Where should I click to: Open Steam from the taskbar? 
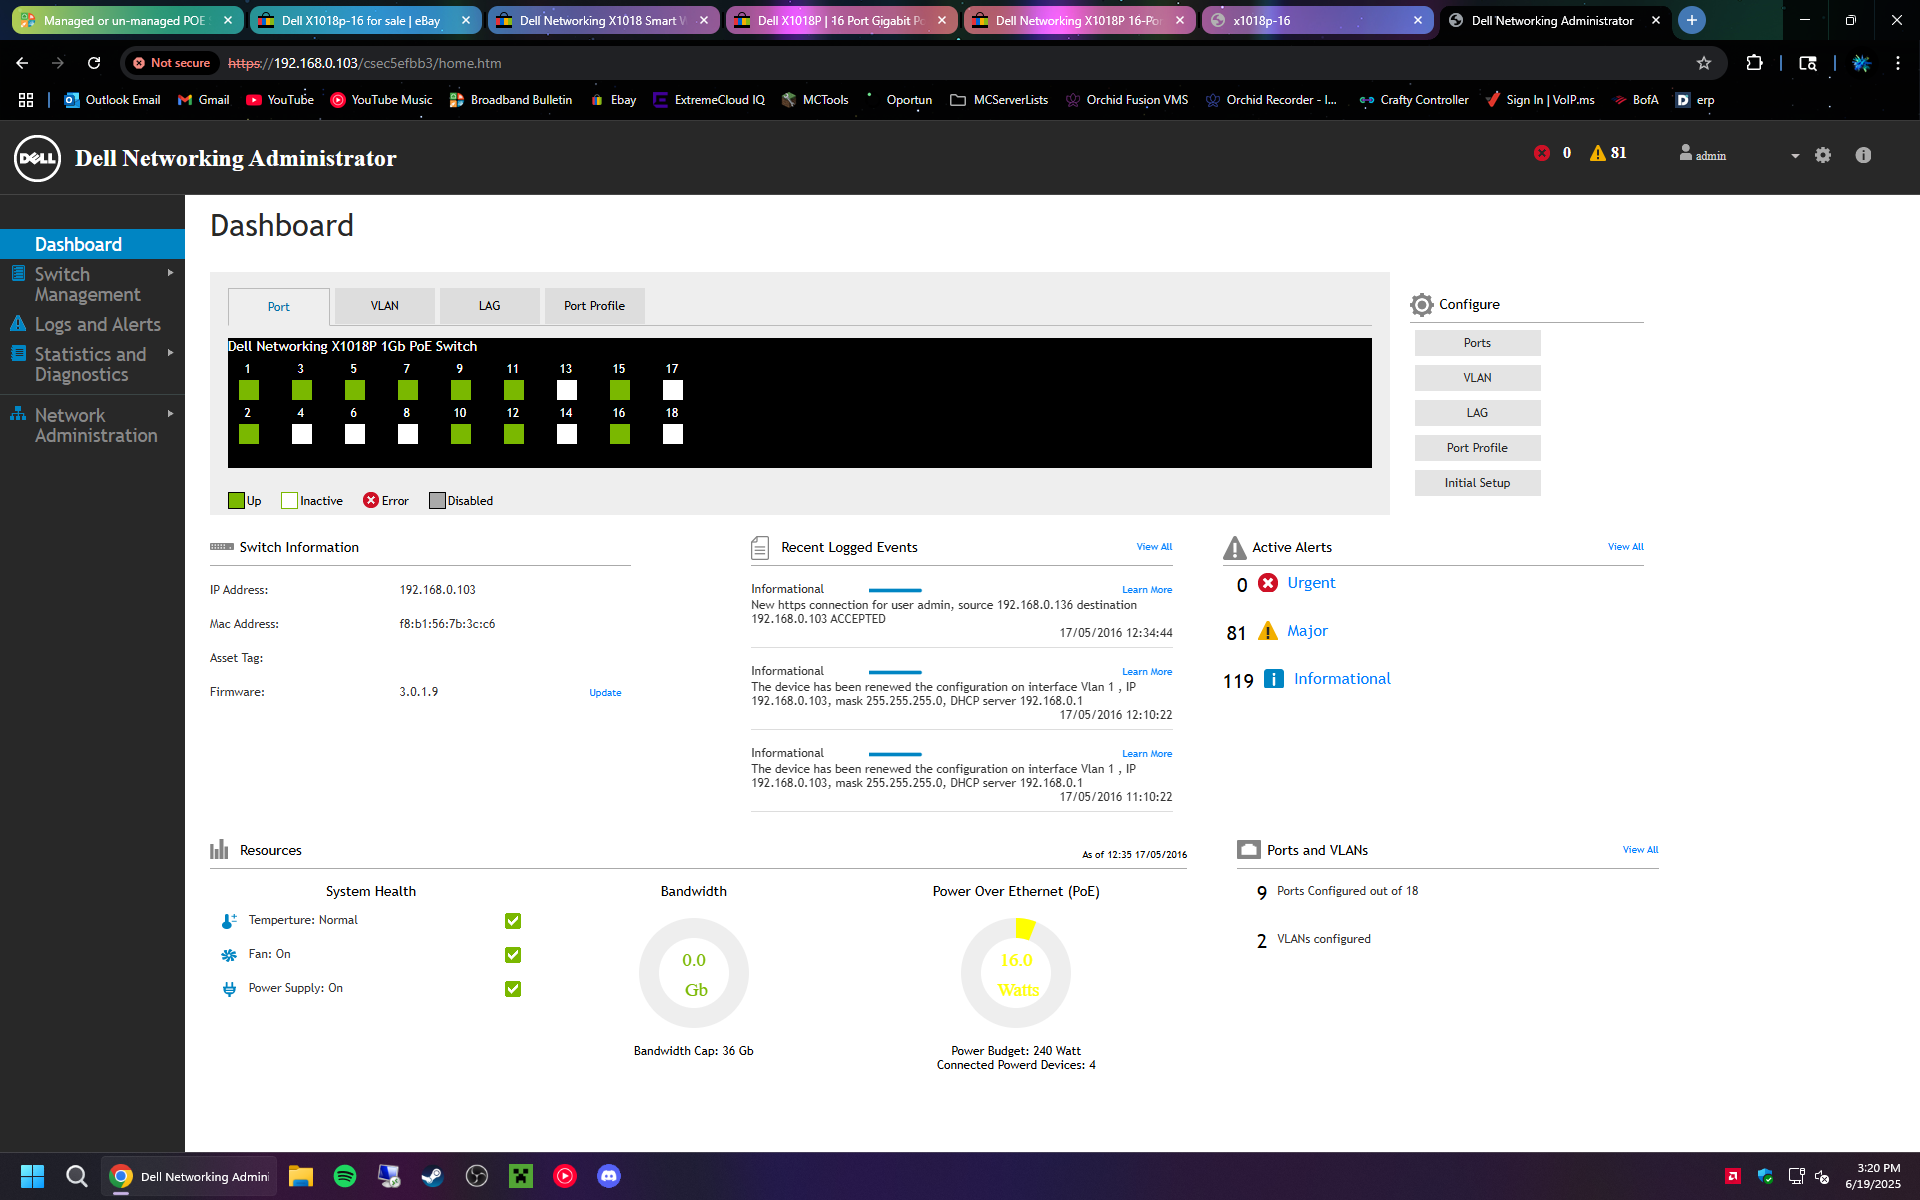[432, 1176]
